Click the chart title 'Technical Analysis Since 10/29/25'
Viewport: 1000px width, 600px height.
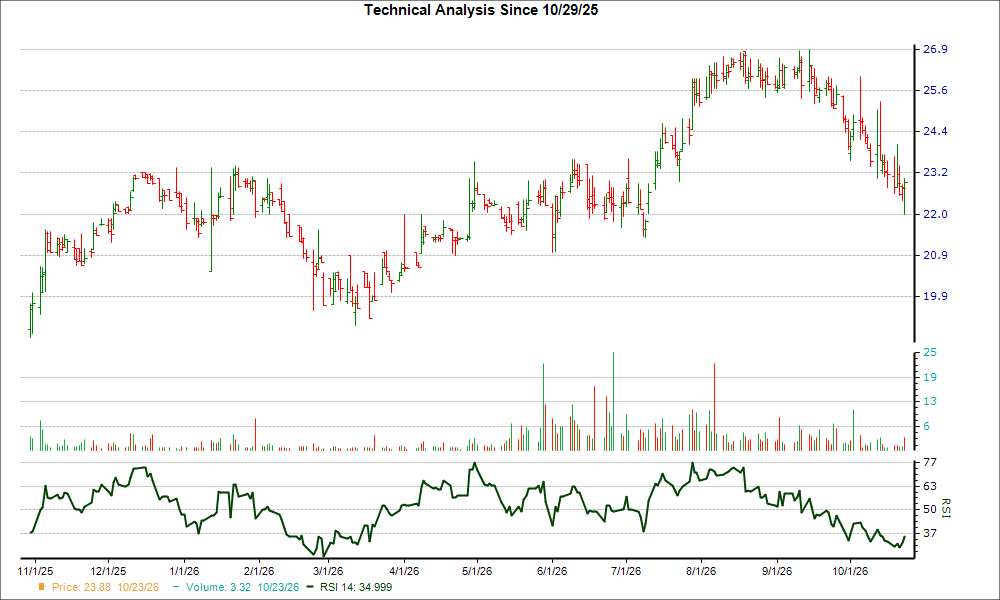tap(481, 10)
